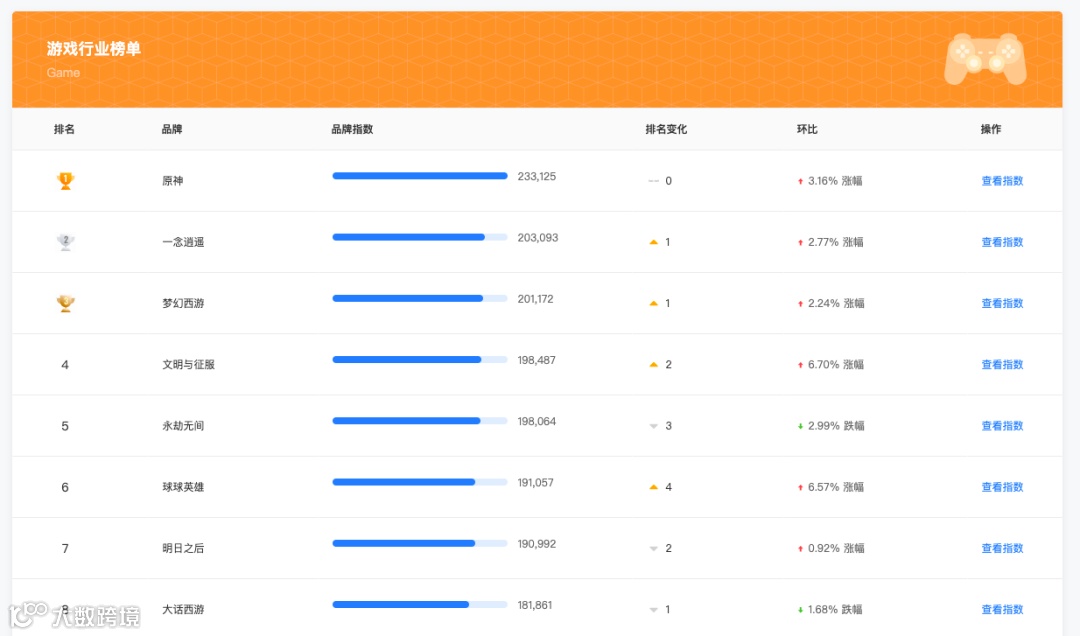
Task: Open 查看指数 link for 明日之后
Action: (1002, 548)
